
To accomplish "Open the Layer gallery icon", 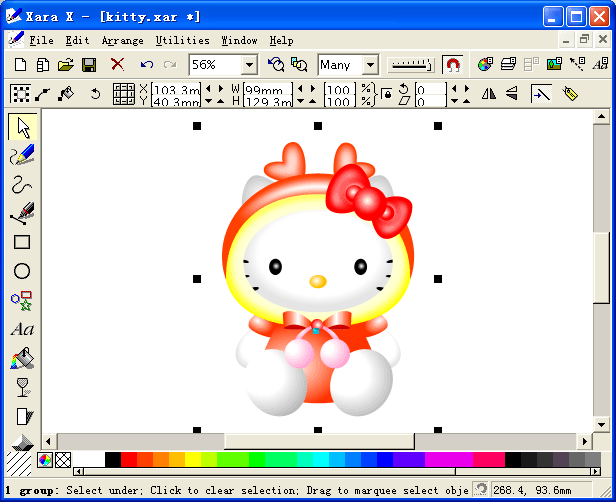I will click(x=508, y=64).
